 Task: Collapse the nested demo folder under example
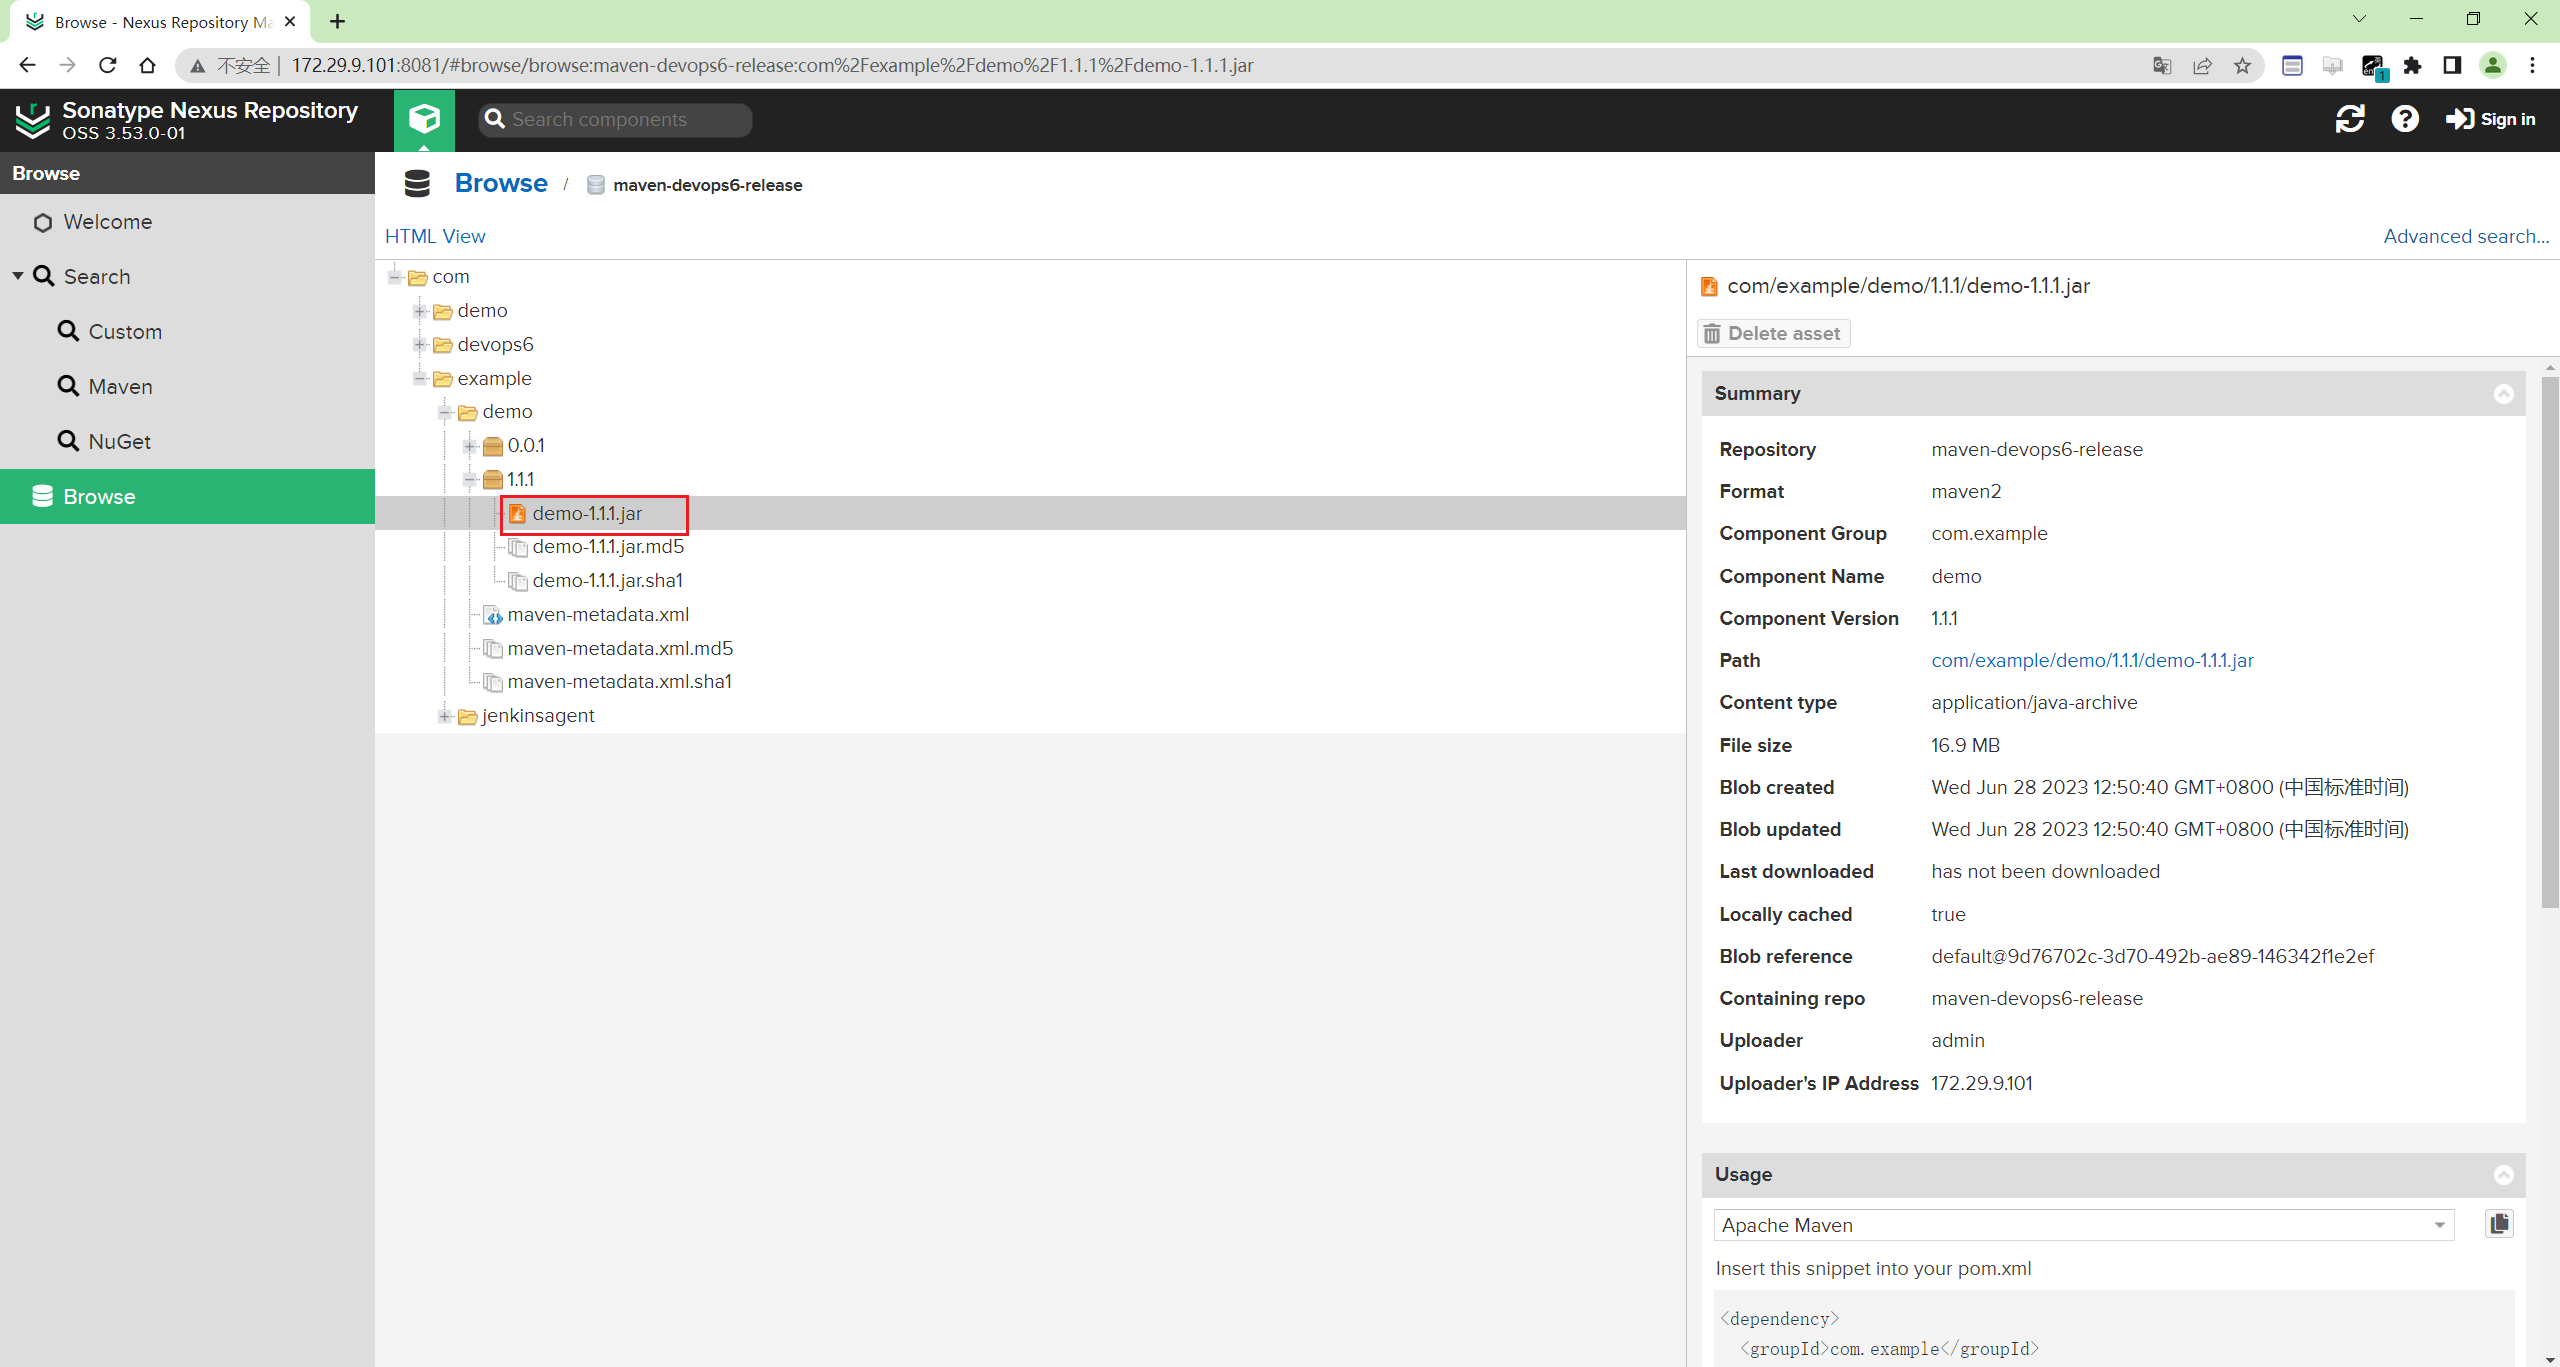tap(446, 412)
